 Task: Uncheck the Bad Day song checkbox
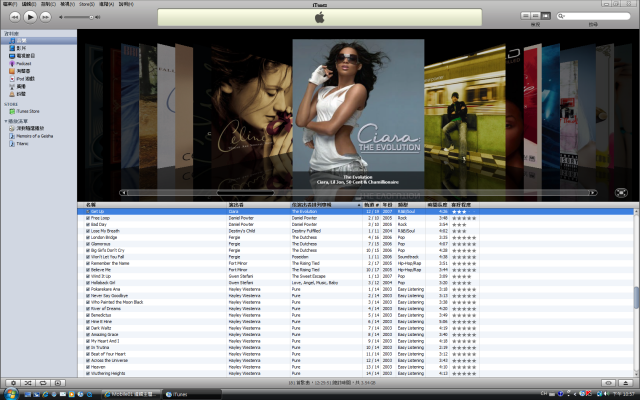(x=88, y=224)
